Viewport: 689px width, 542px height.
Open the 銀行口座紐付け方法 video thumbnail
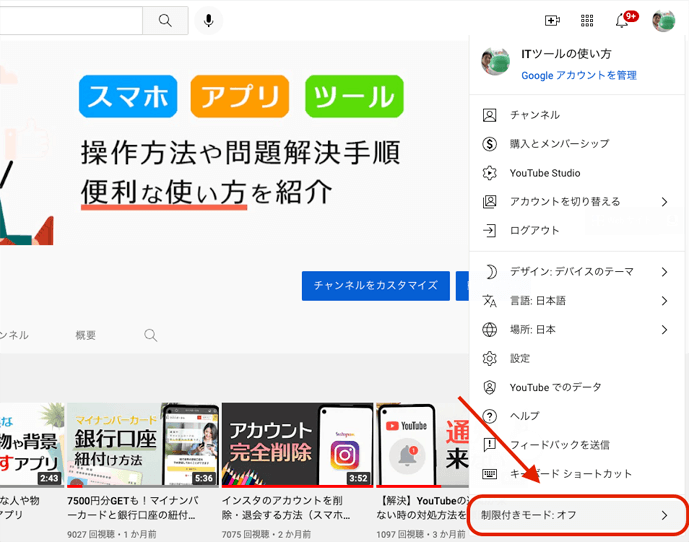143,445
